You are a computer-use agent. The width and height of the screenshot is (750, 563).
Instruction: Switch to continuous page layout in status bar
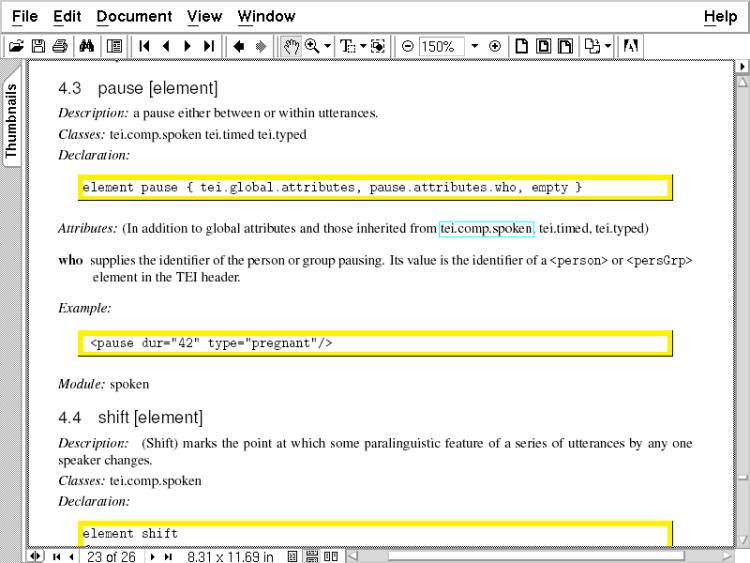[312, 556]
